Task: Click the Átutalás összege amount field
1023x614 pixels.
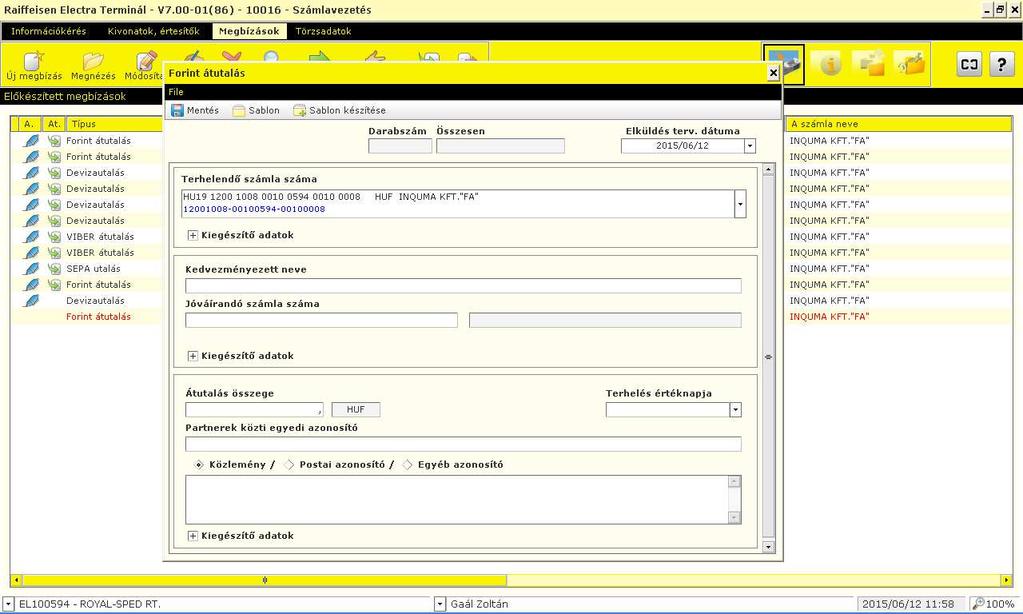Action: 254,410
